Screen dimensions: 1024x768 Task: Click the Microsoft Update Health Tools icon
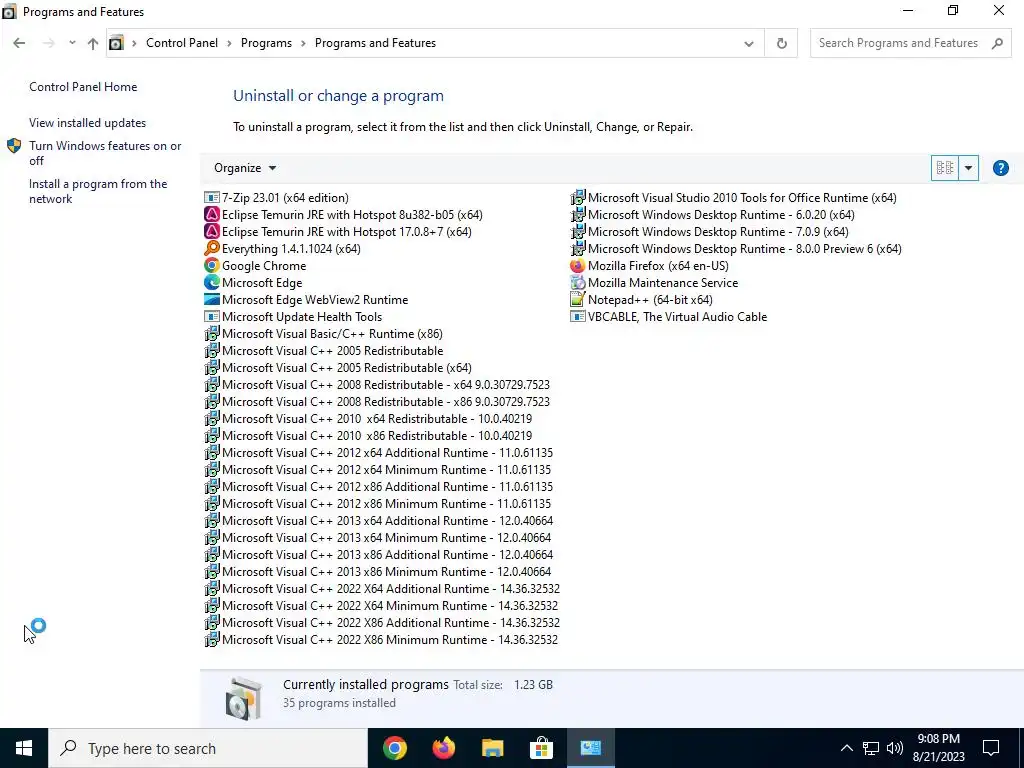(x=212, y=316)
